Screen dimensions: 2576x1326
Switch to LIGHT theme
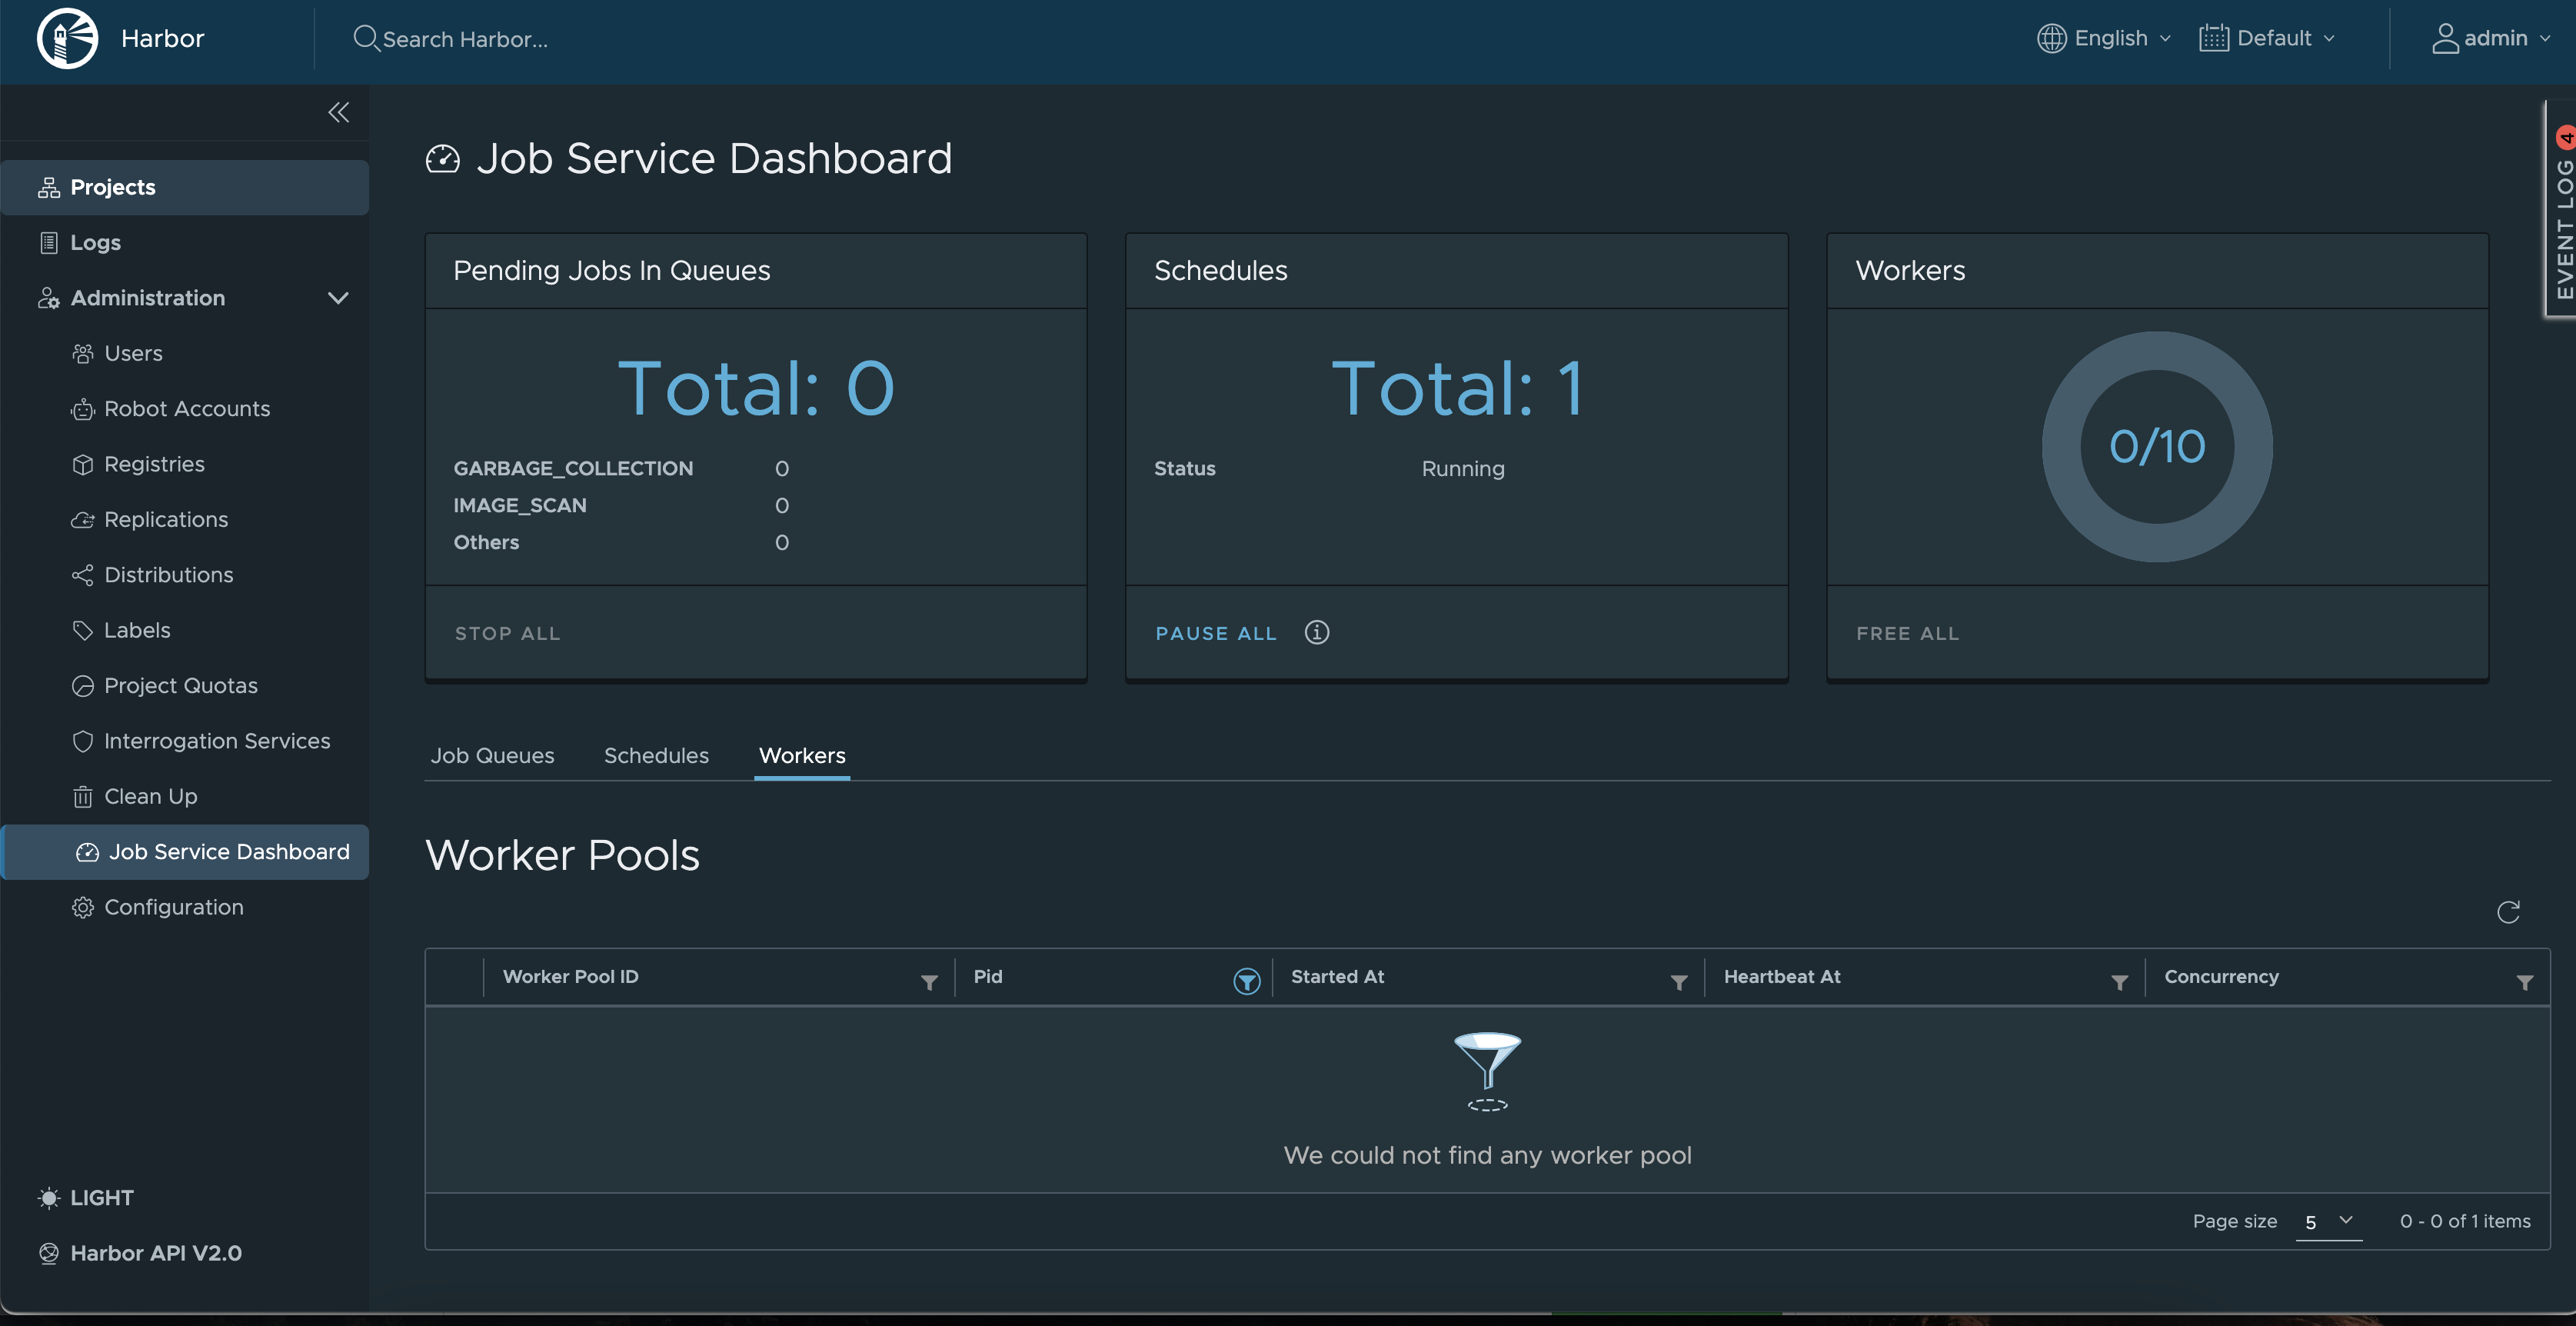coord(86,1197)
